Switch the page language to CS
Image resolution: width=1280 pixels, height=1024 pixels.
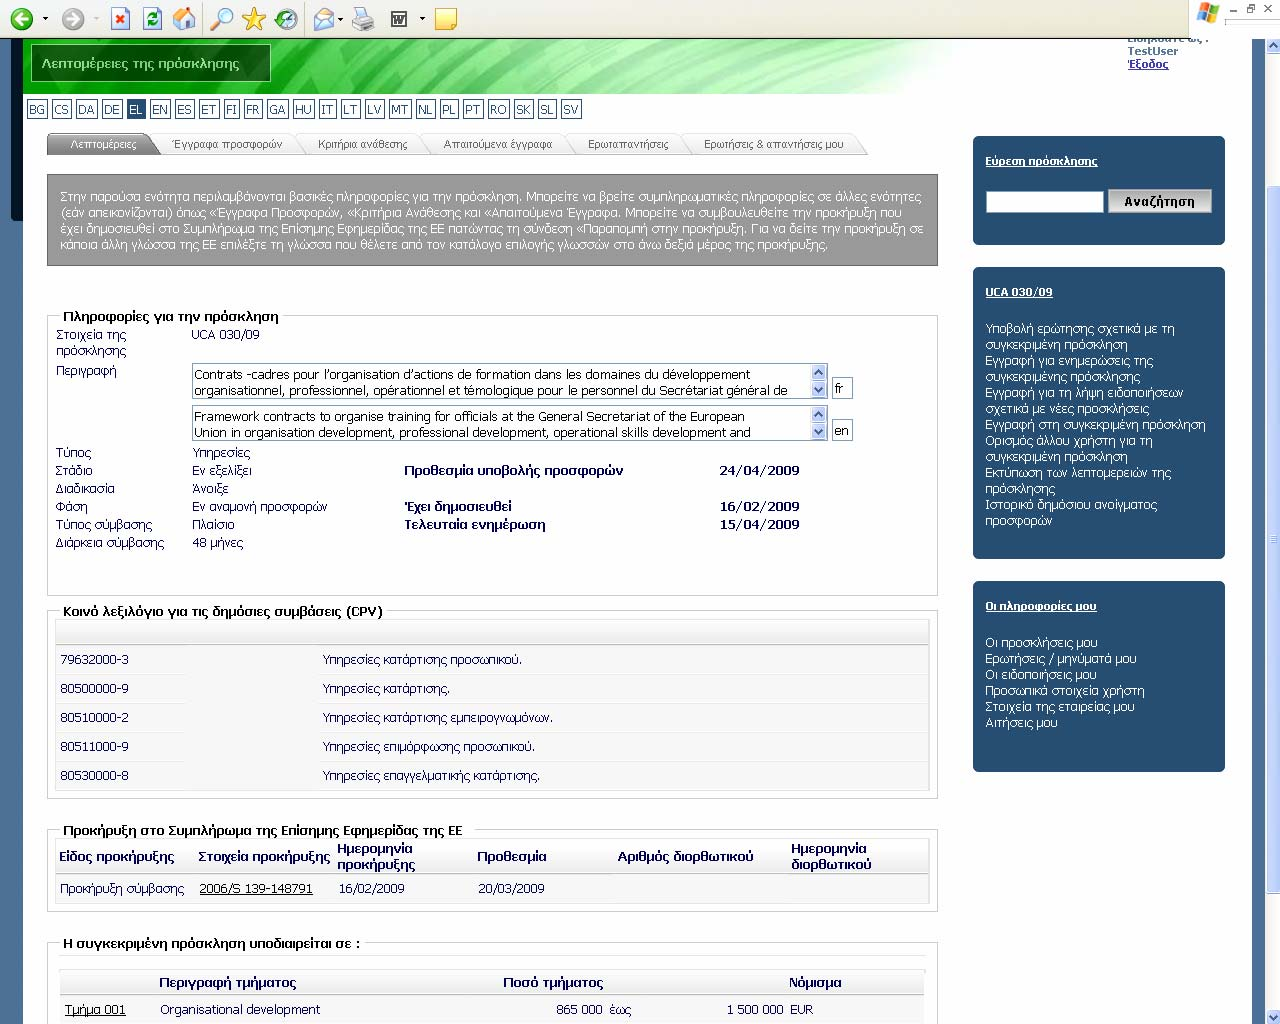point(62,109)
